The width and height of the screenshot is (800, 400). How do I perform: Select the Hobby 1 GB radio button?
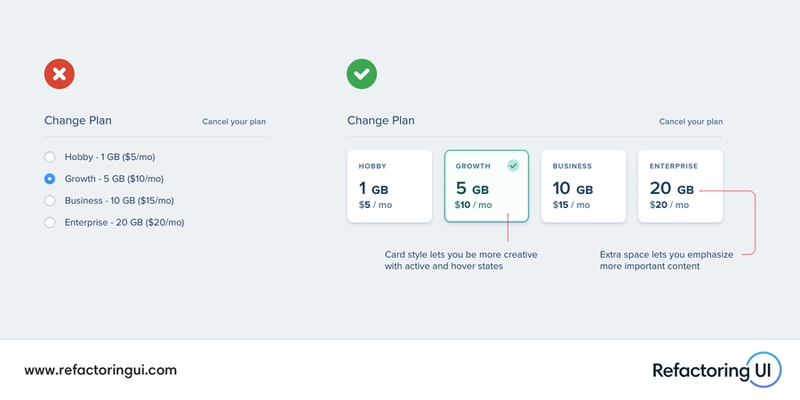coord(50,157)
